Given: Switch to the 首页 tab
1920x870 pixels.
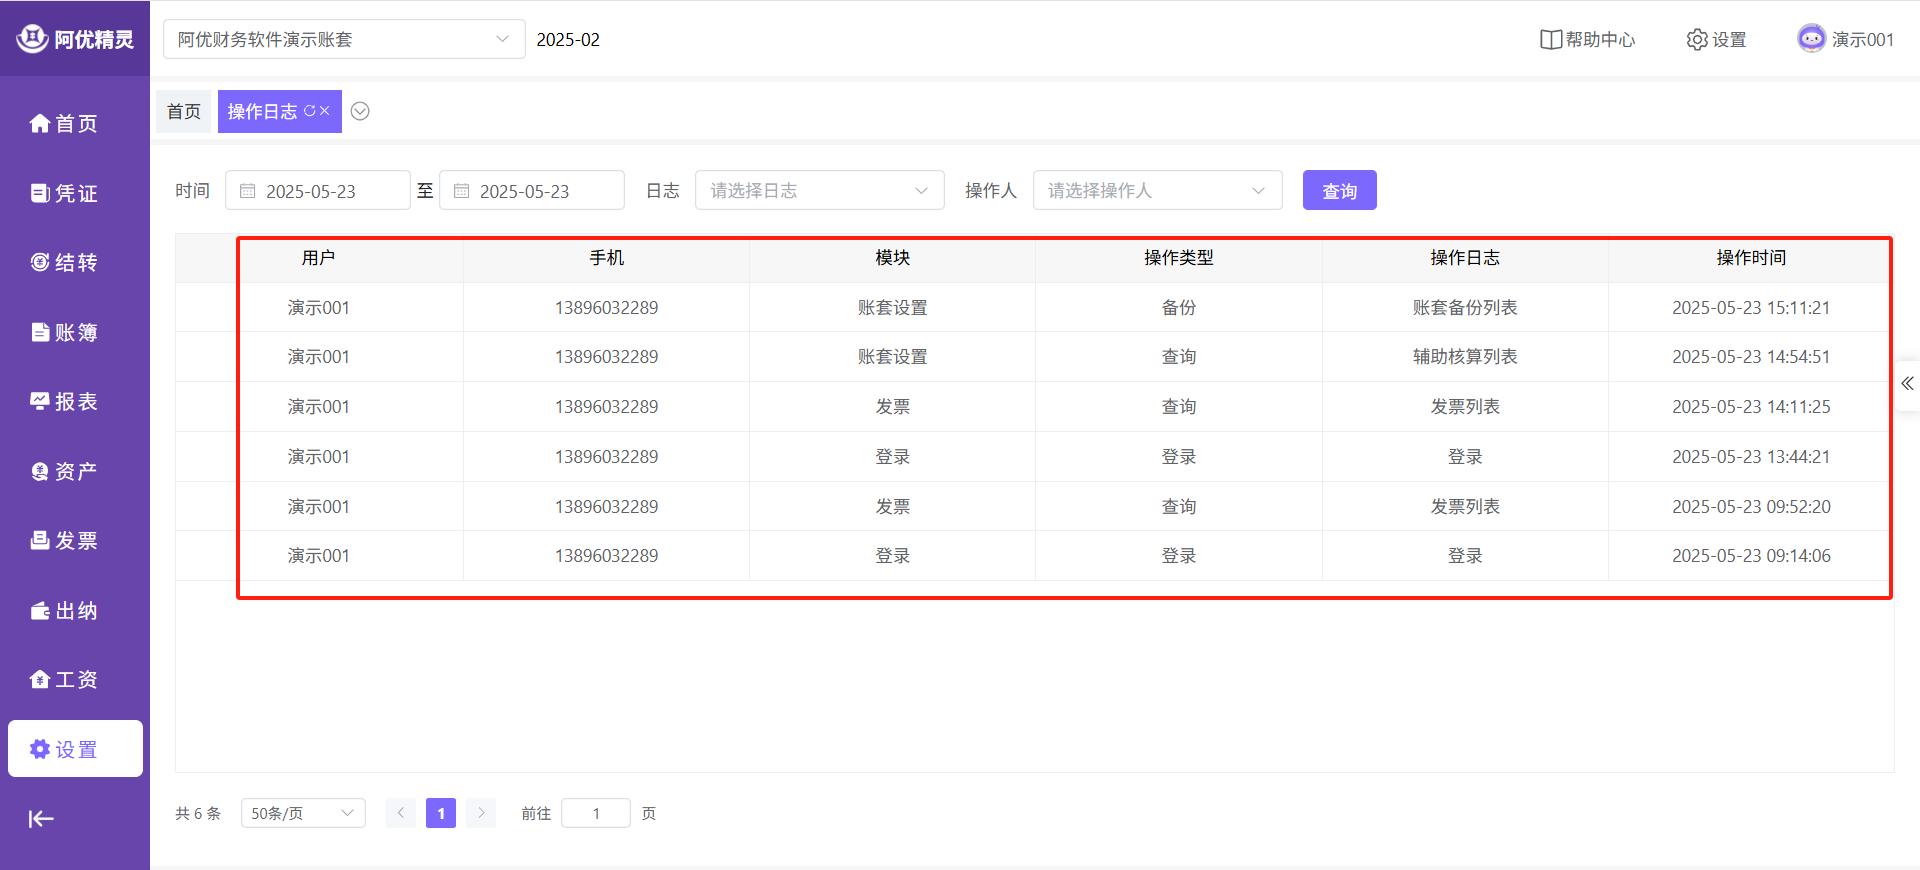Looking at the screenshot, I should coord(184,111).
